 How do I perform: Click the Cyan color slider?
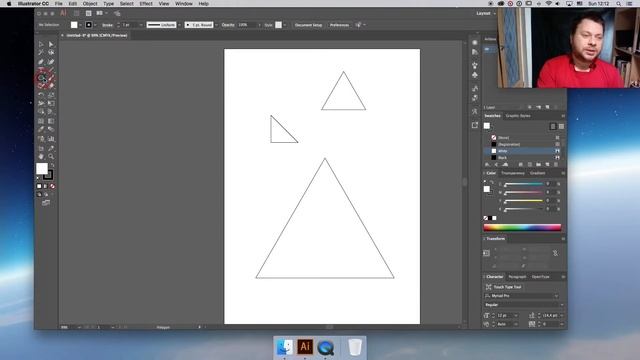point(524,184)
